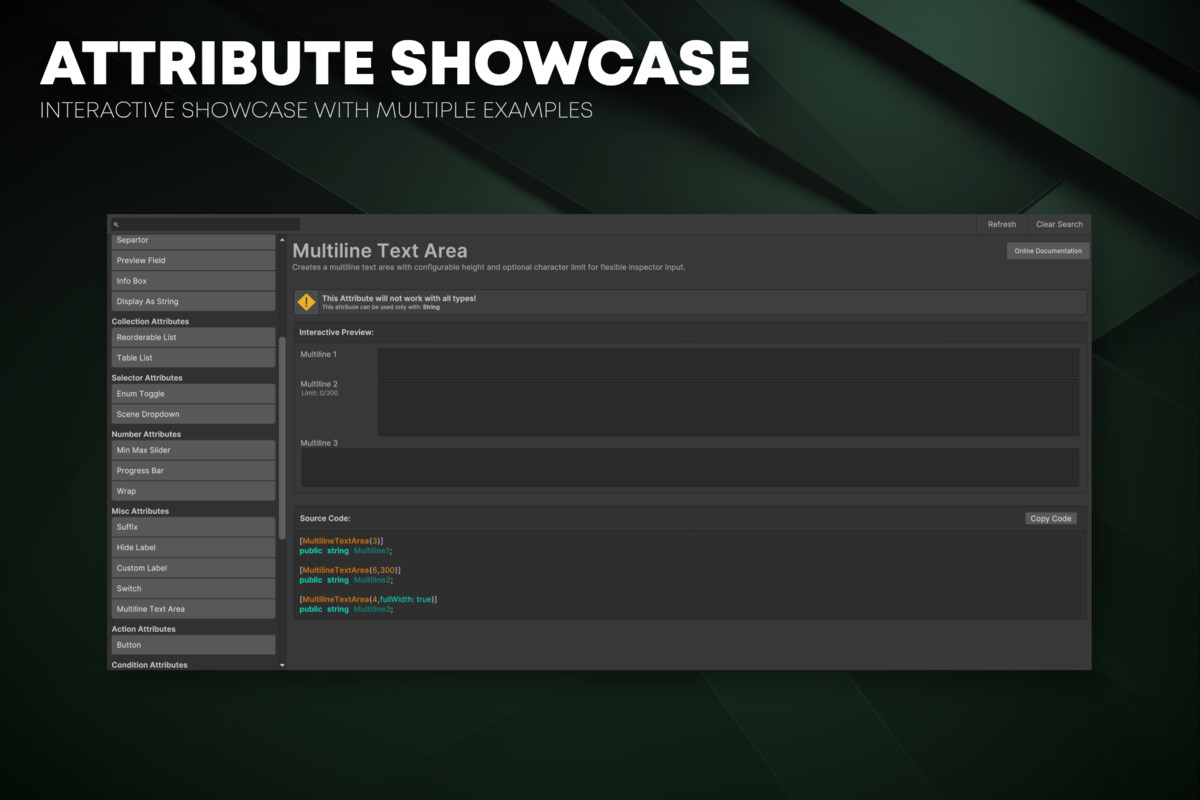Open the Online Documentation

coord(1048,251)
